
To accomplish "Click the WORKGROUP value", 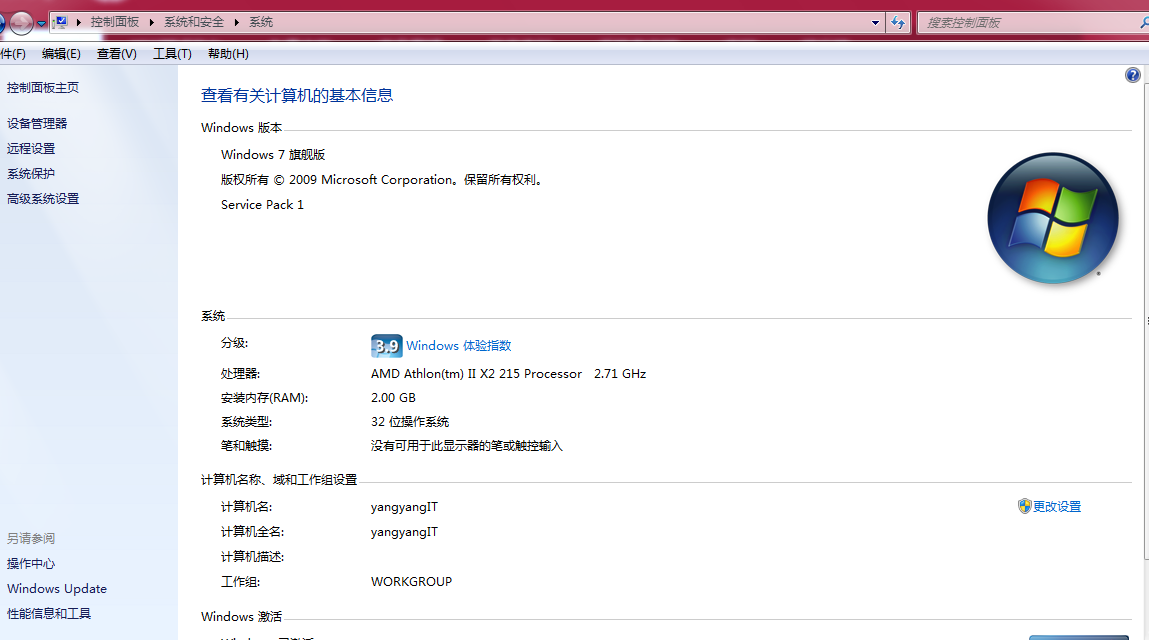I will 411,581.
